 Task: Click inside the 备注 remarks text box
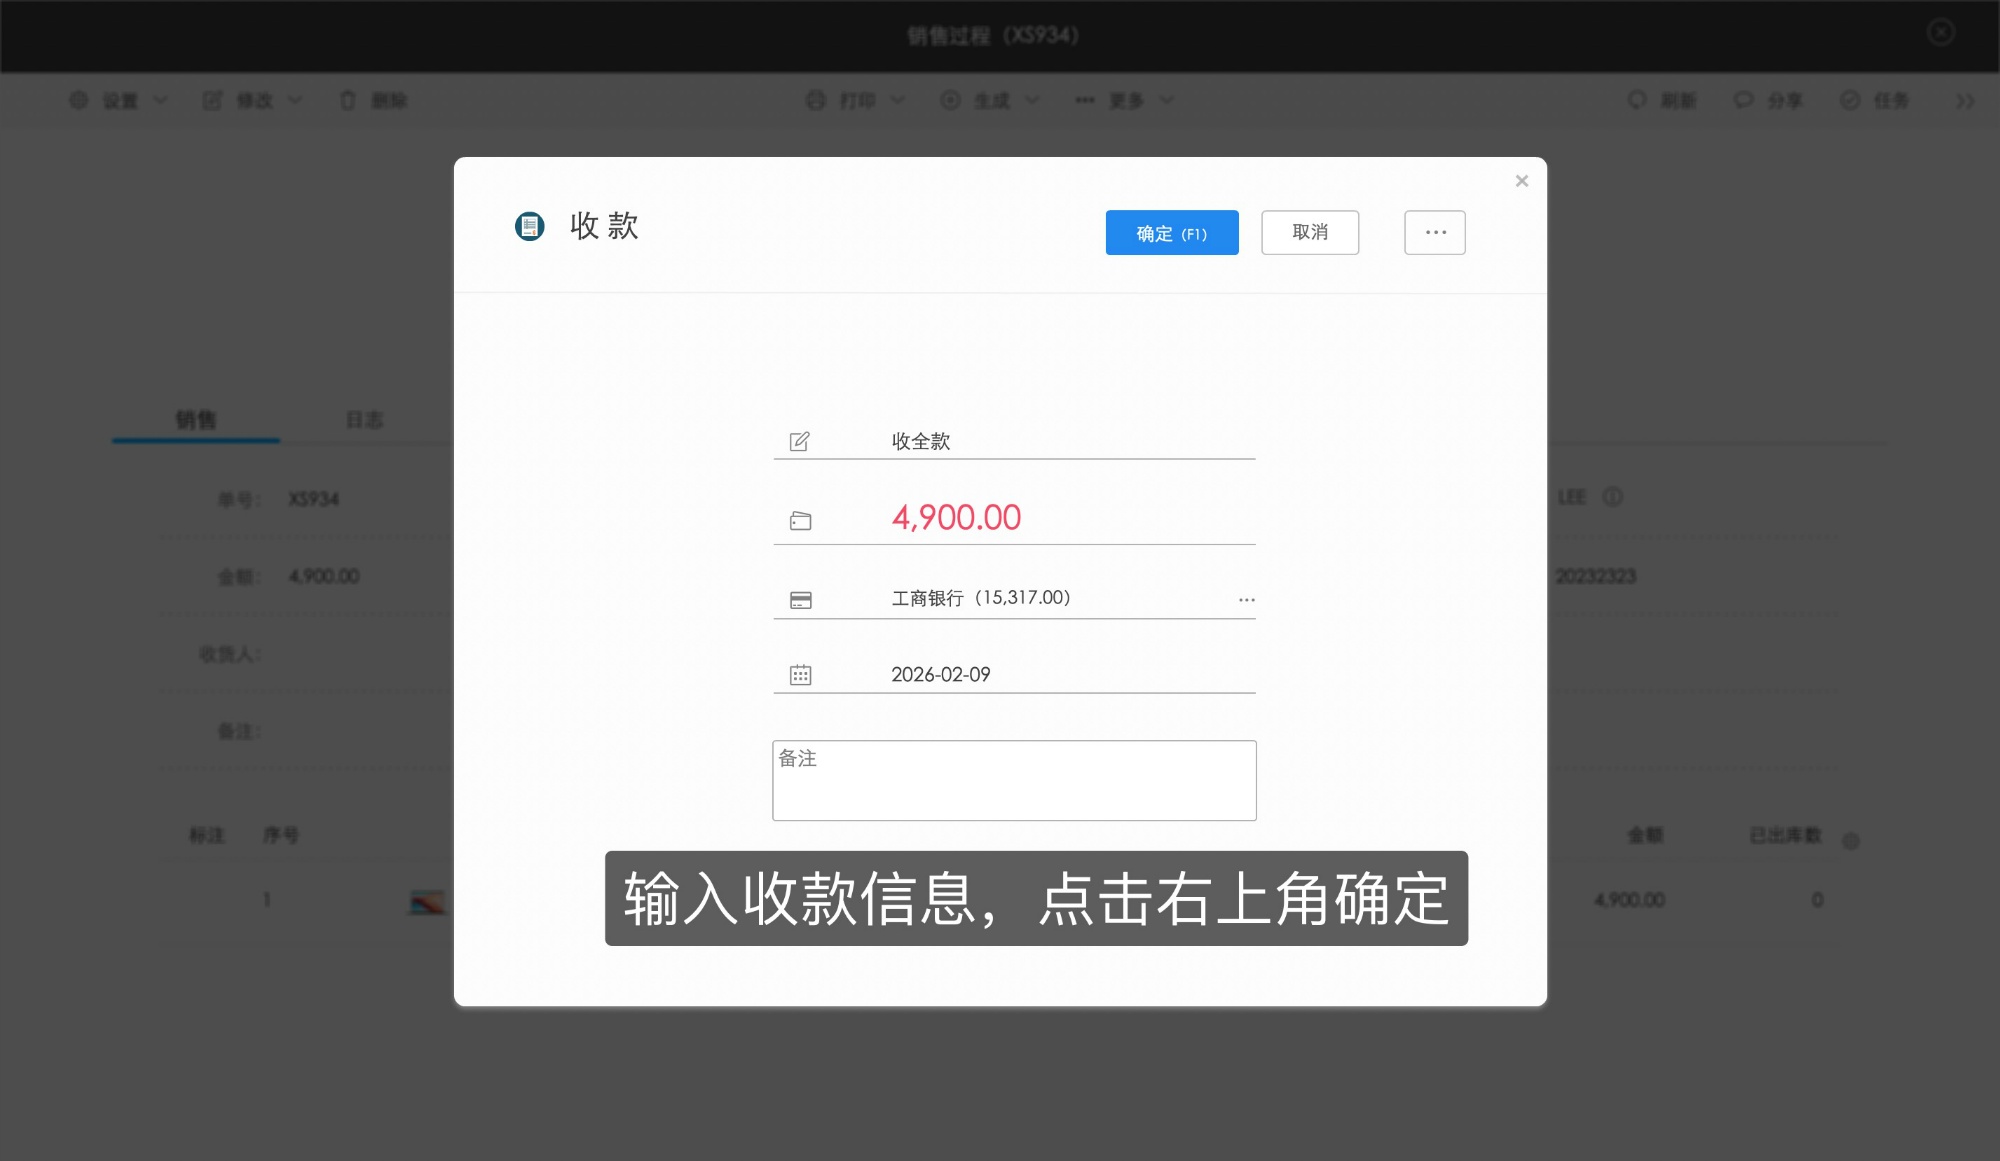click(1013, 780)
